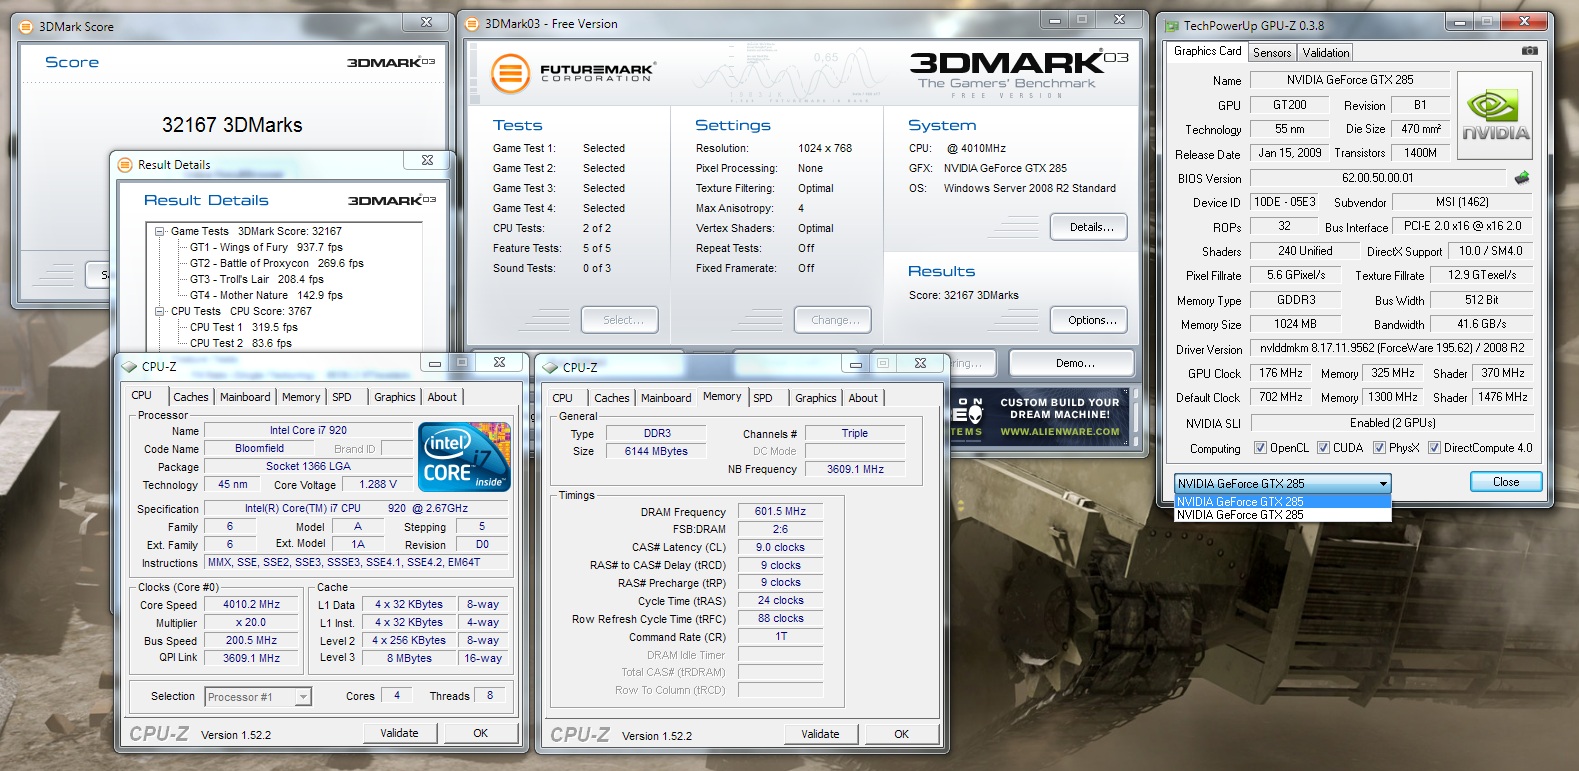Toggle the PhysX checkbox in GPU-Z

coord(1379,448)
